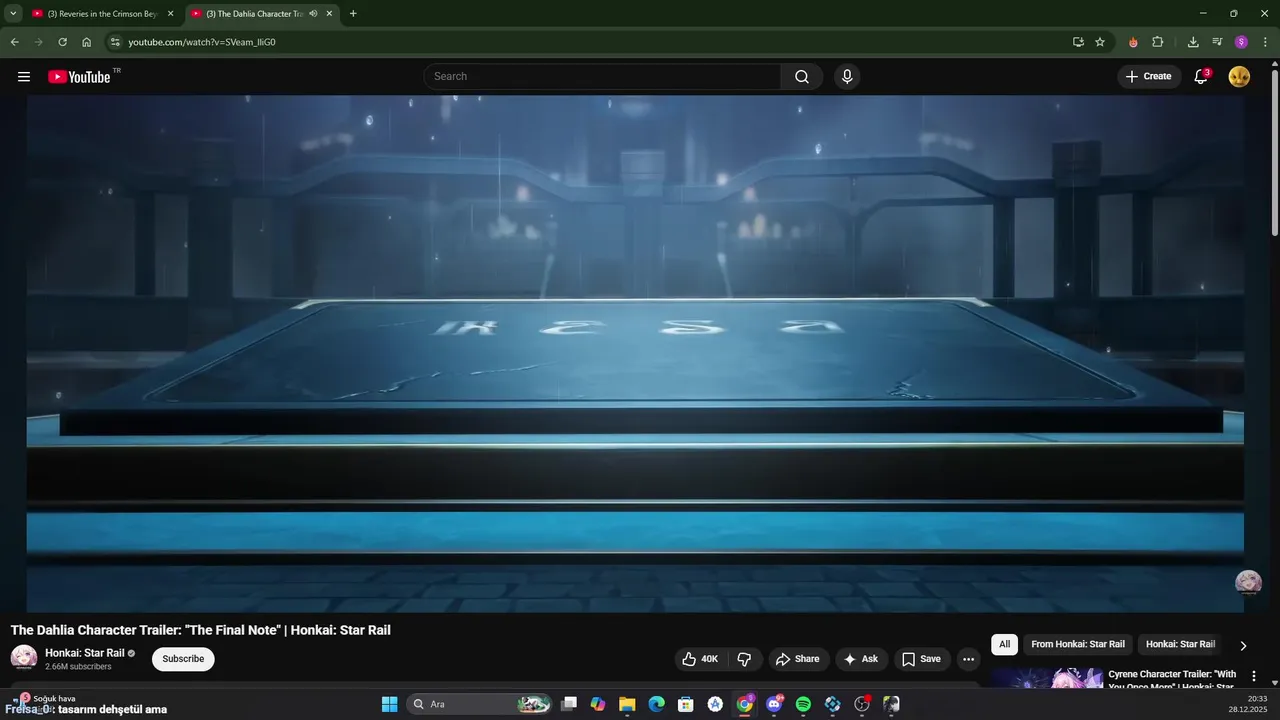This screenshot has height=720, width=1280.
Task: Switch to Reveries in the Crimson tab
Action: pyautogui.click(x=101, y=14)
